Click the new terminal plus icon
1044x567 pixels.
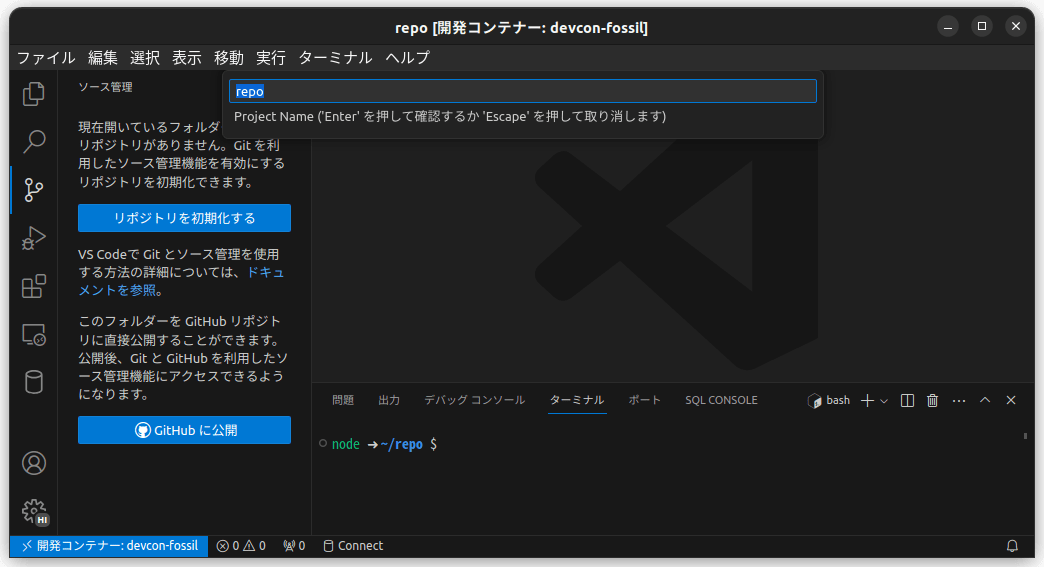(867, 400)
